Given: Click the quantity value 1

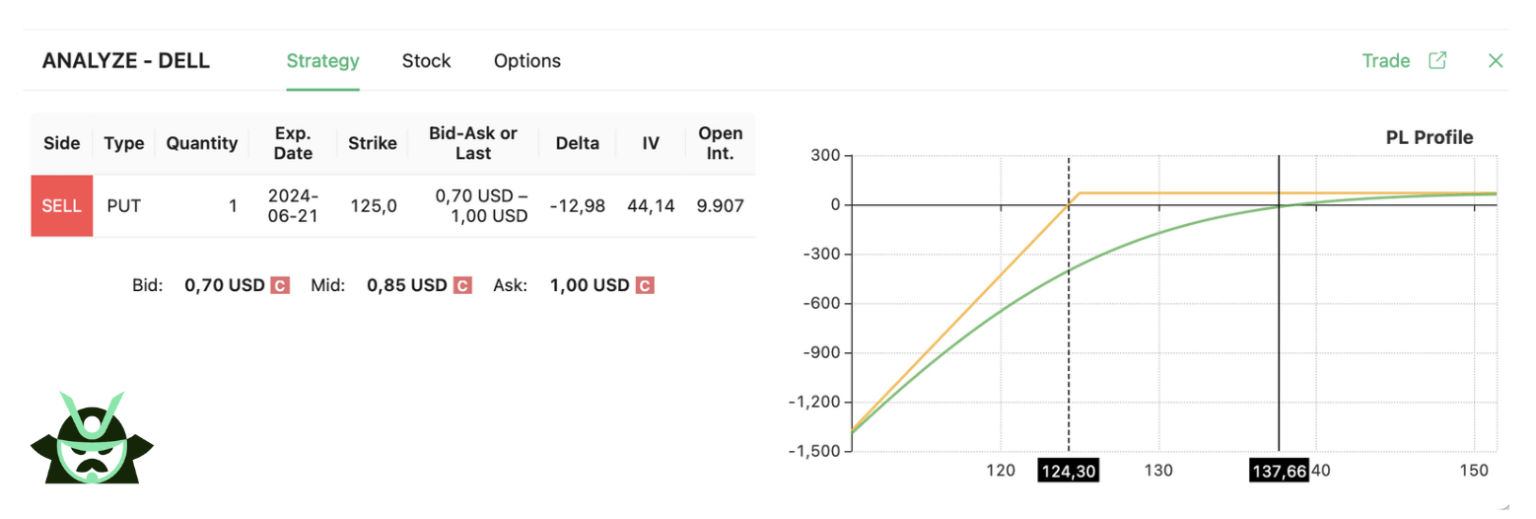Looking at the screenshot, I should click(x=232, y=206).
